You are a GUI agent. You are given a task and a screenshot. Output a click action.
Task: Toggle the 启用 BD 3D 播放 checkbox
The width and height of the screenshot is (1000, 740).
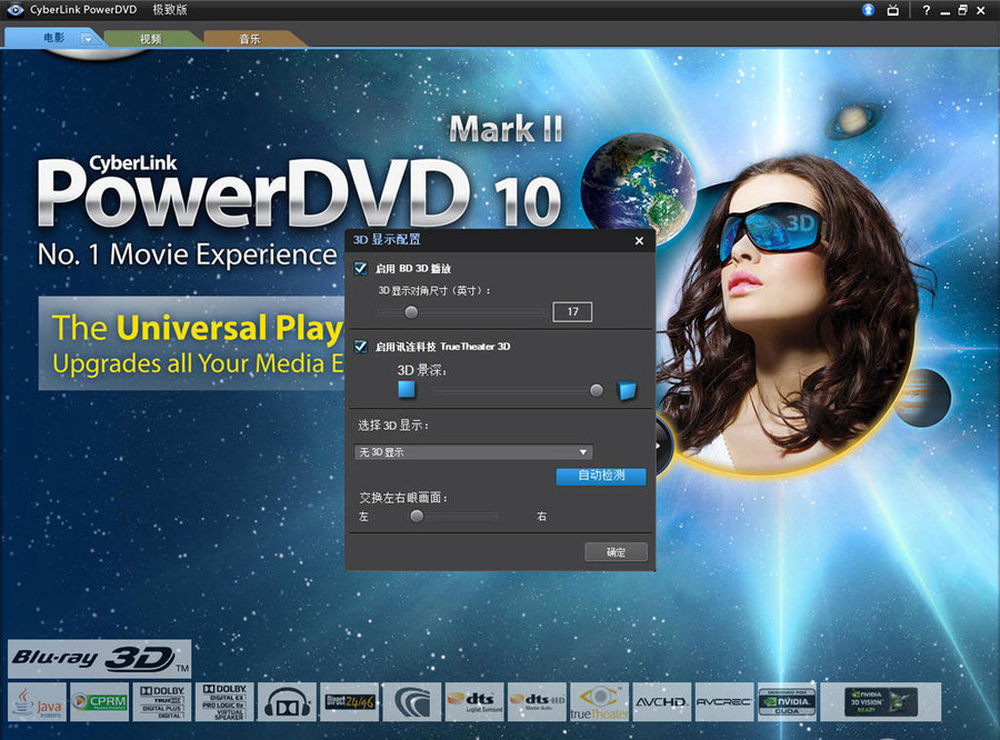(361, 269)
